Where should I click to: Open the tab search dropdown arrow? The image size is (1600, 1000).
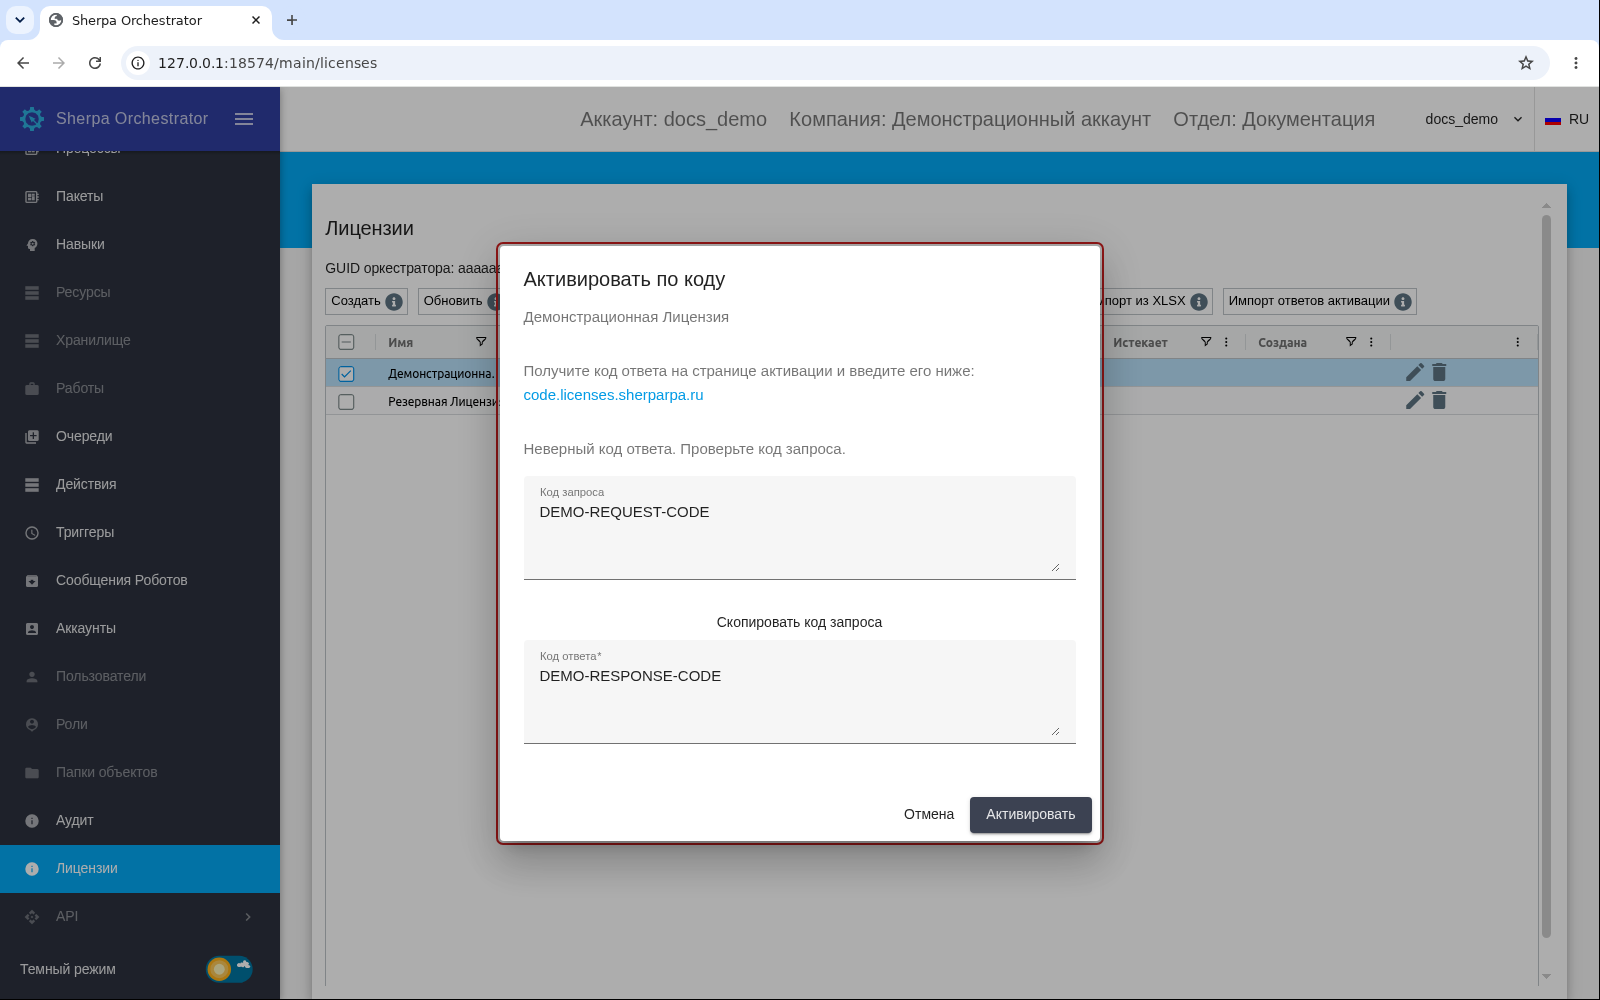20,20
